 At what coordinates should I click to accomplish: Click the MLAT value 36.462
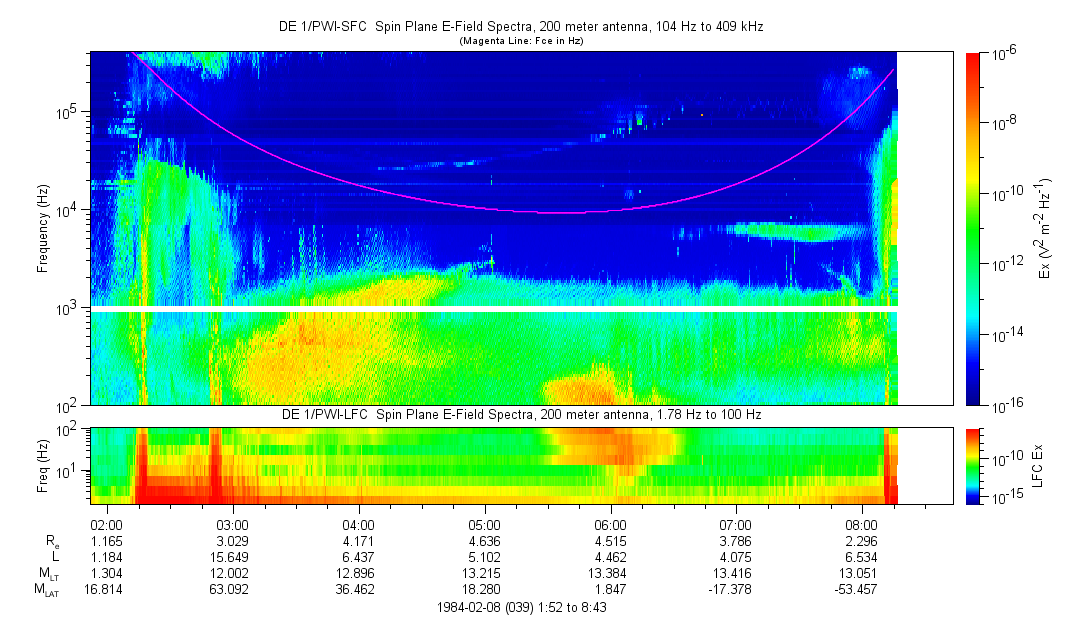(355, 589)
